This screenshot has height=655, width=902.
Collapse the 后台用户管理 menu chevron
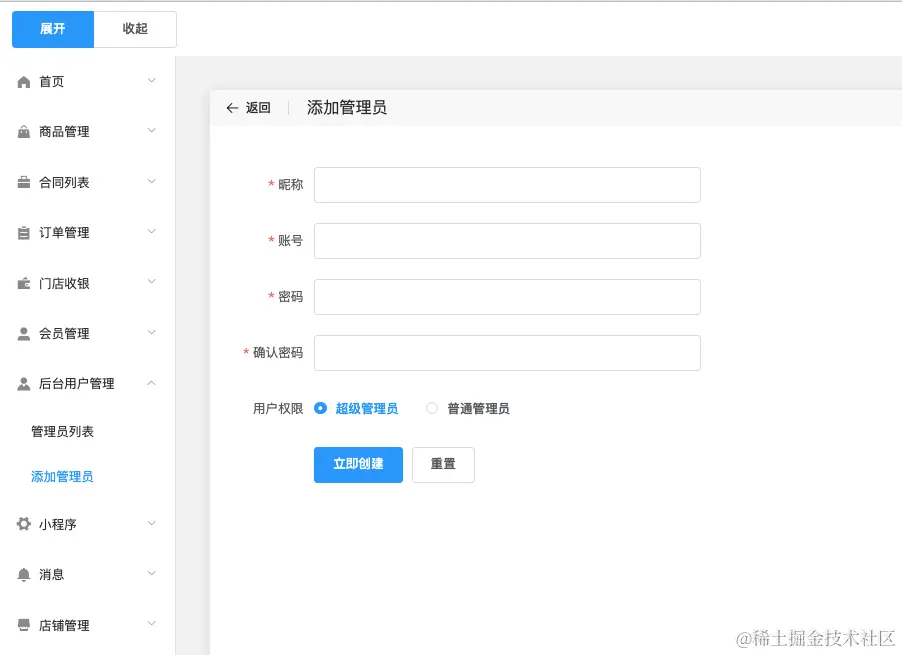151,383
